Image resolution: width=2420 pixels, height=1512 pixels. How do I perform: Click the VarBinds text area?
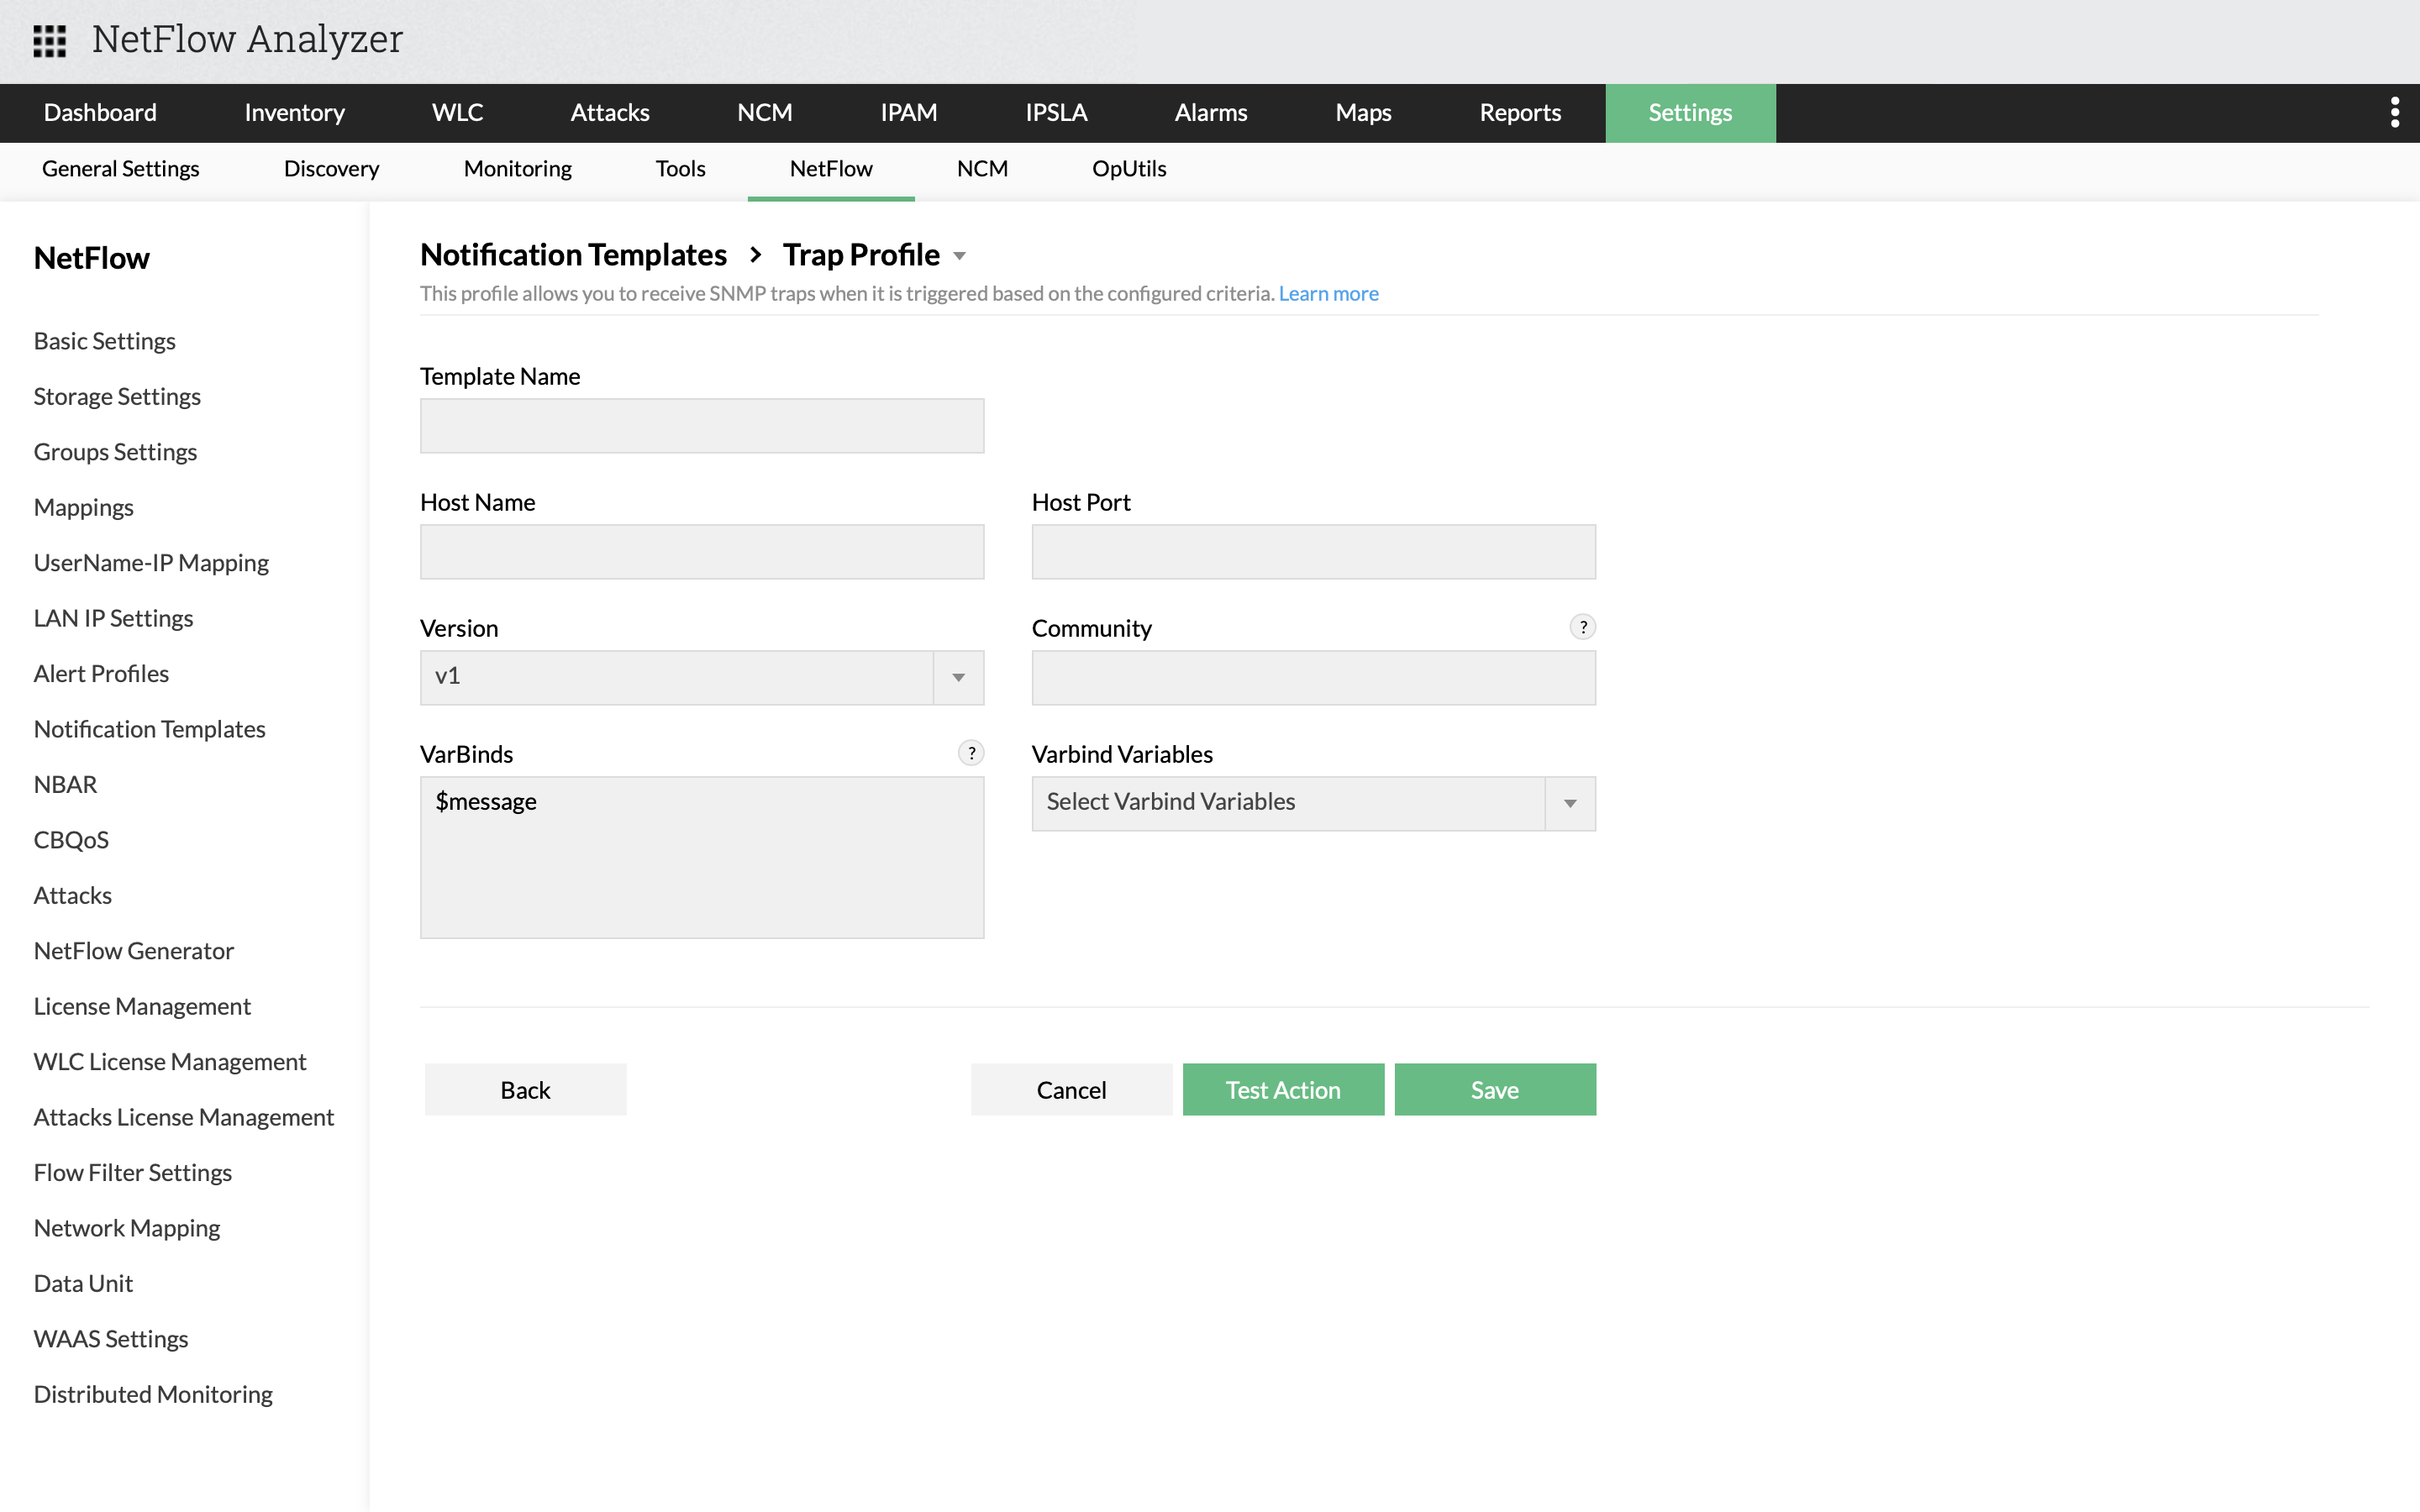[x=701, y=857]
